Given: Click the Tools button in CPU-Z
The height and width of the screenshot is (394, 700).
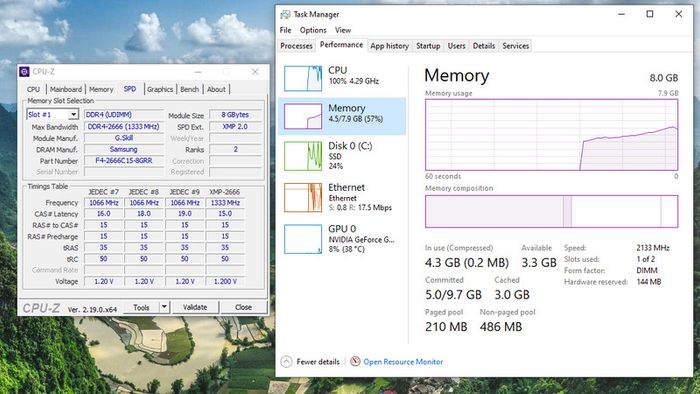Looking at the screenshot, I should (141, 307).
